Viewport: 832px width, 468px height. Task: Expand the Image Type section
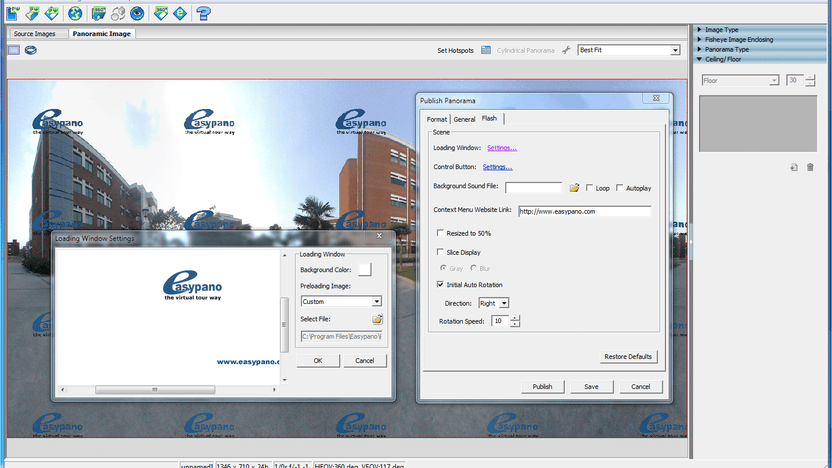click(x=699, y=30)
